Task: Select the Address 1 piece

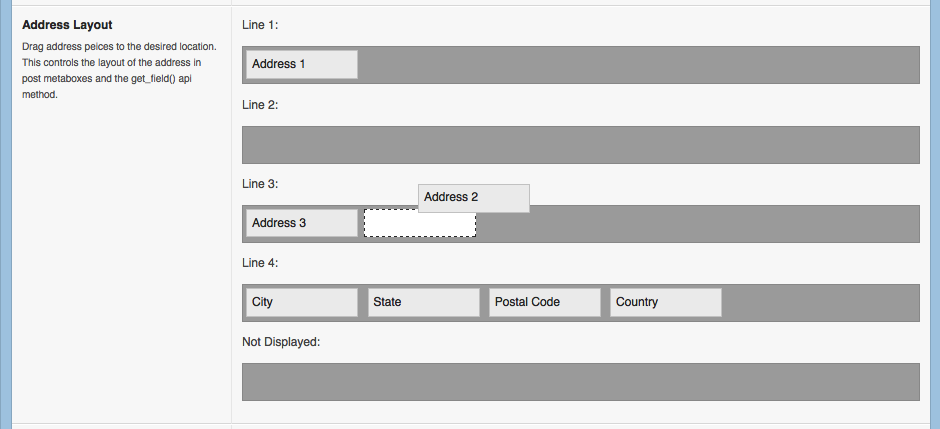Action: pos(302,64)
